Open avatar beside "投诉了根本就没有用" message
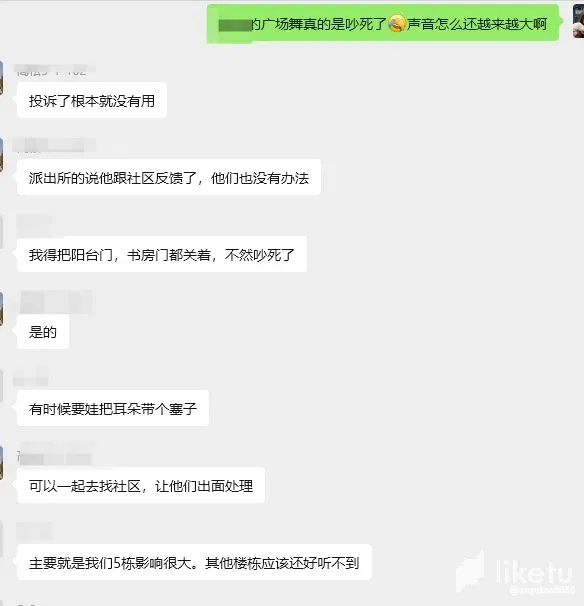Image resolution: width=584 pixels, height=606 pixels. [2, 77]
